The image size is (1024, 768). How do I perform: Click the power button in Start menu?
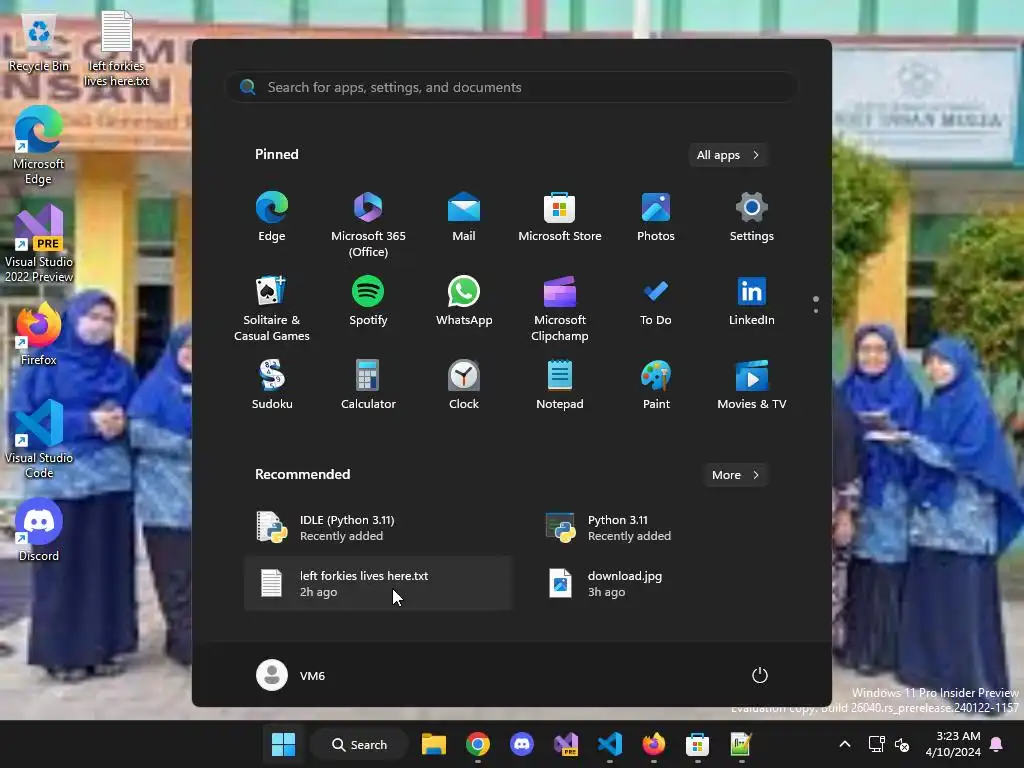click(x=760, y=675)
